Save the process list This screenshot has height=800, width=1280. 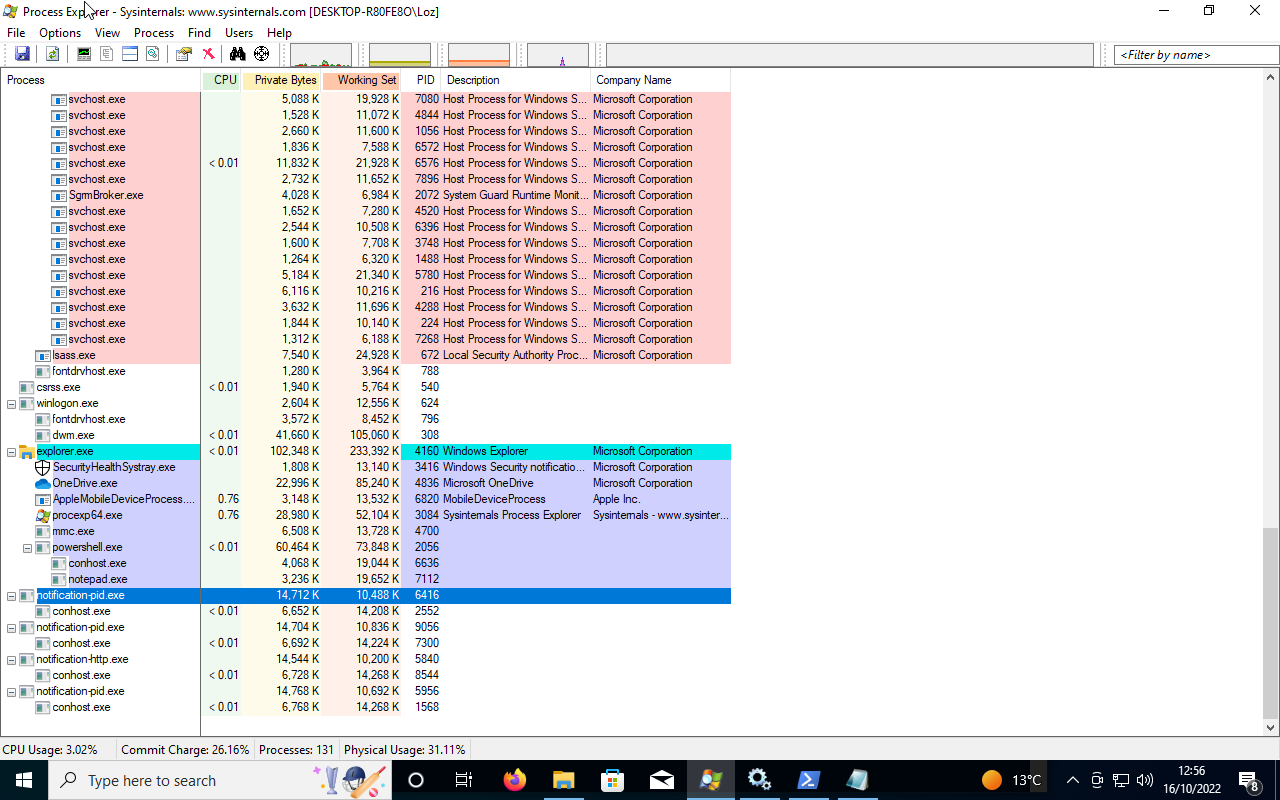pyautogui.click(x=22, y=53)
